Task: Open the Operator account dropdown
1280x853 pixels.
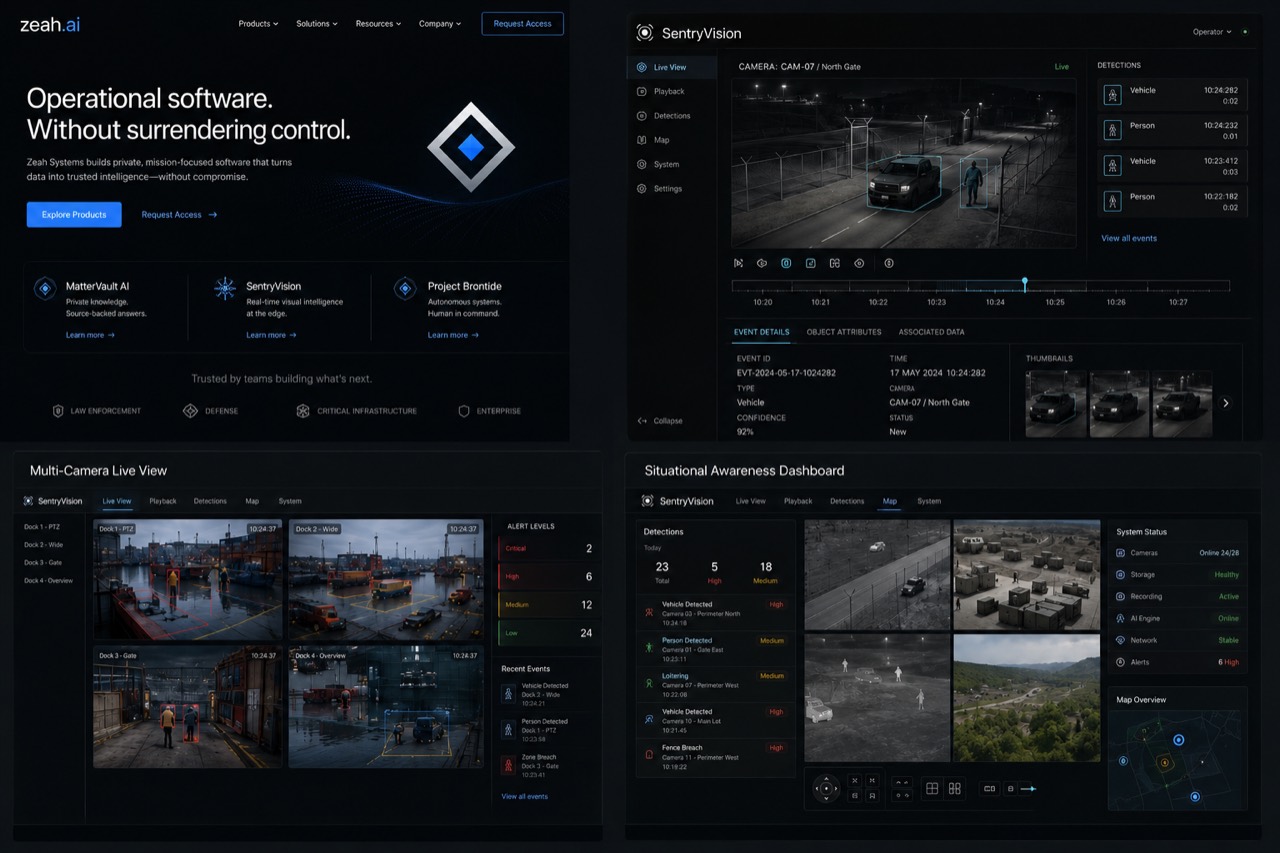Action: (1212, 32)
